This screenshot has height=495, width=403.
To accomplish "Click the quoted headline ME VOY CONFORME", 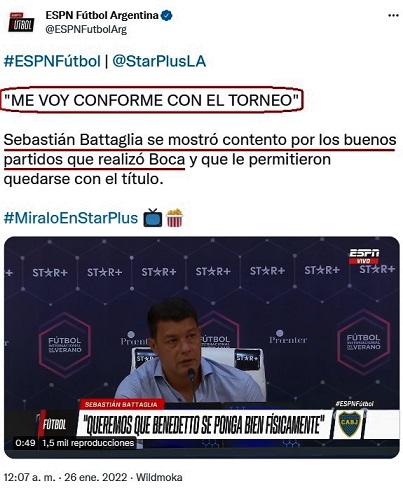I will pyautogui.click(x=152, y=100).
